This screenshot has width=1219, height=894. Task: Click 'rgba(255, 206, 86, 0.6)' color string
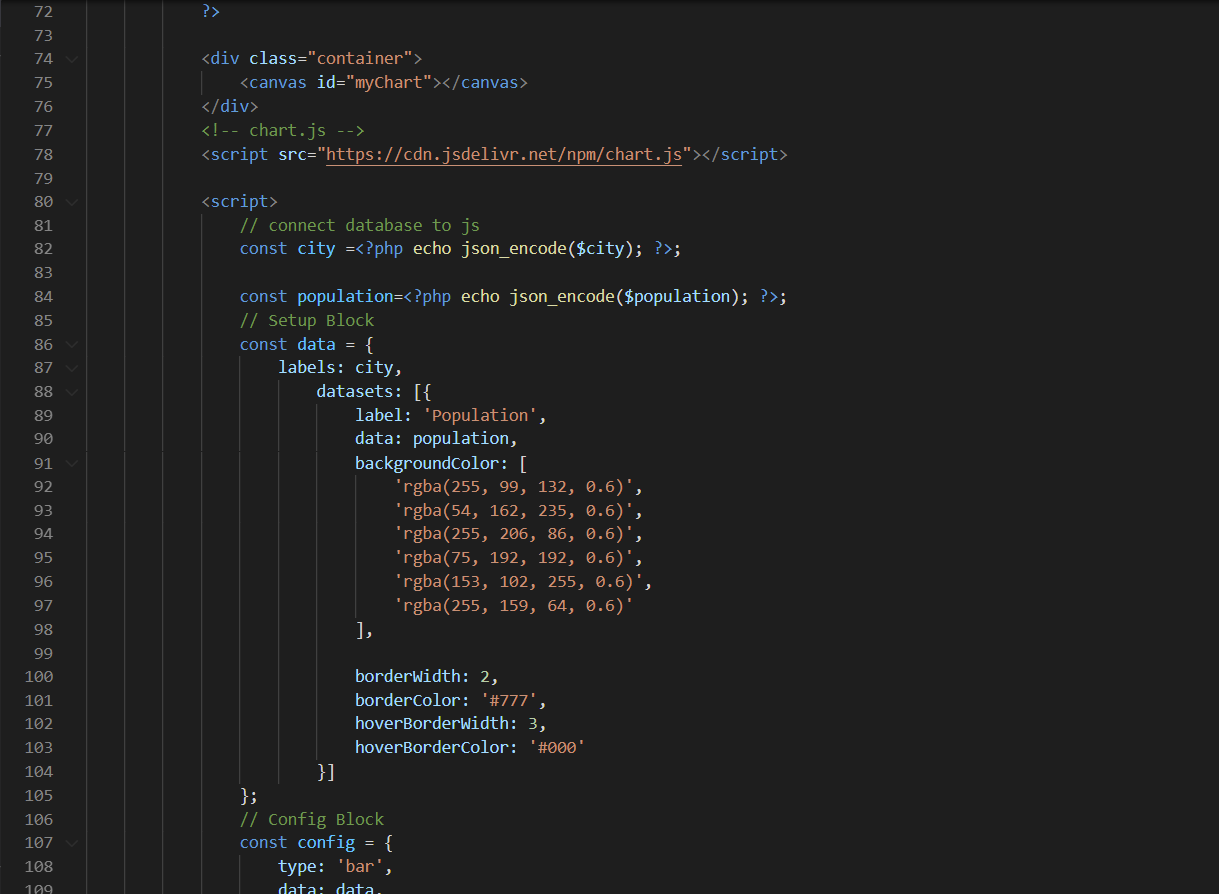pos(514,534)
